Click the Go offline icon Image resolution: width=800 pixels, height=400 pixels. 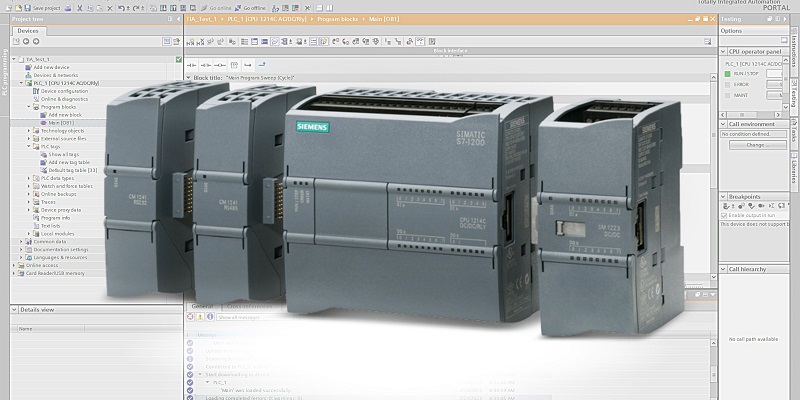[x=238, y=8]
